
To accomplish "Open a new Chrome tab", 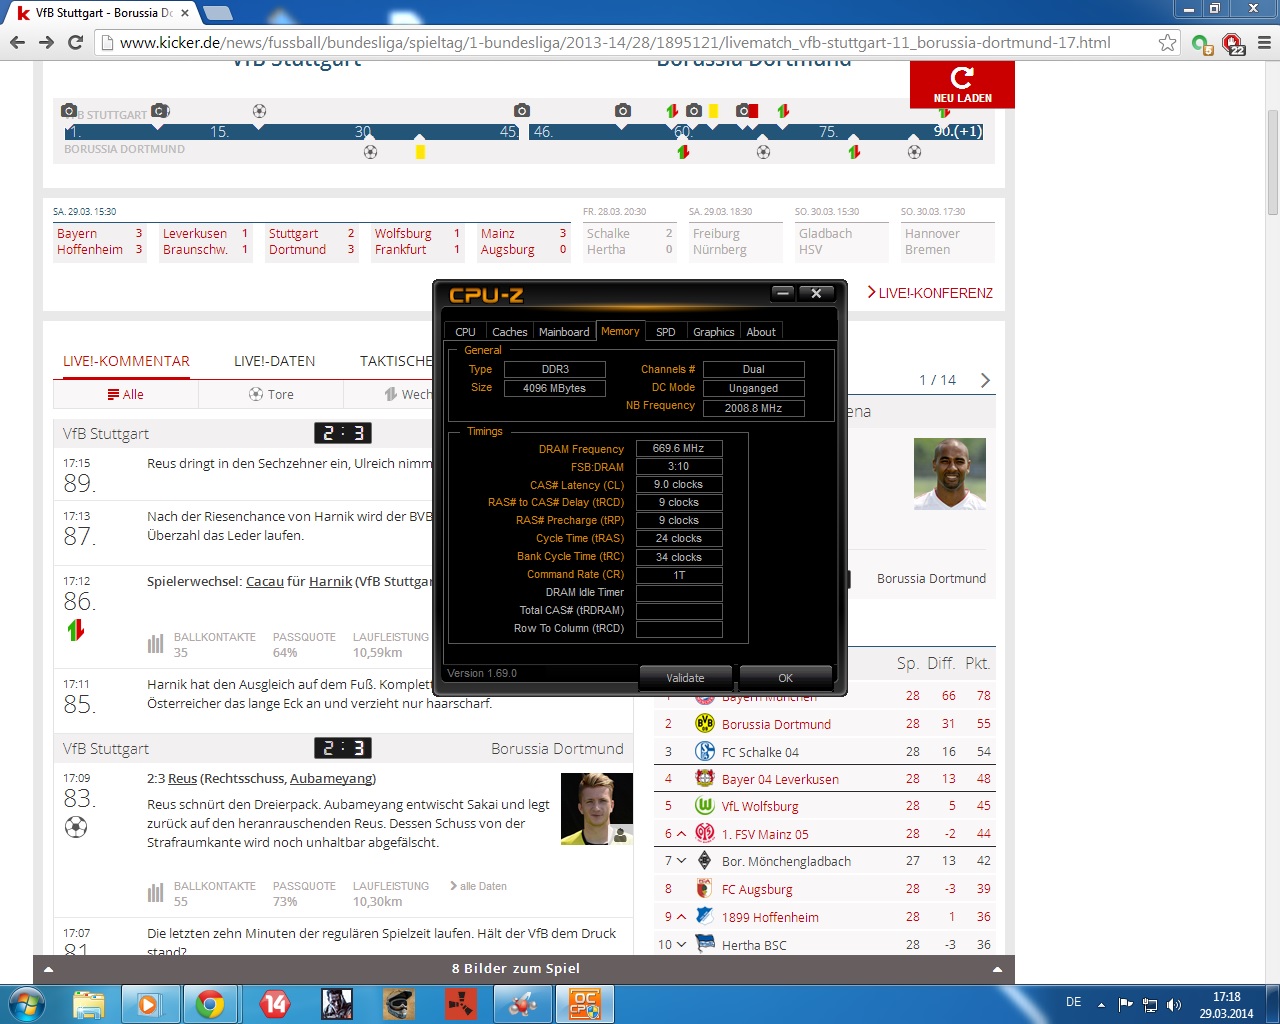I will (217, 13).
